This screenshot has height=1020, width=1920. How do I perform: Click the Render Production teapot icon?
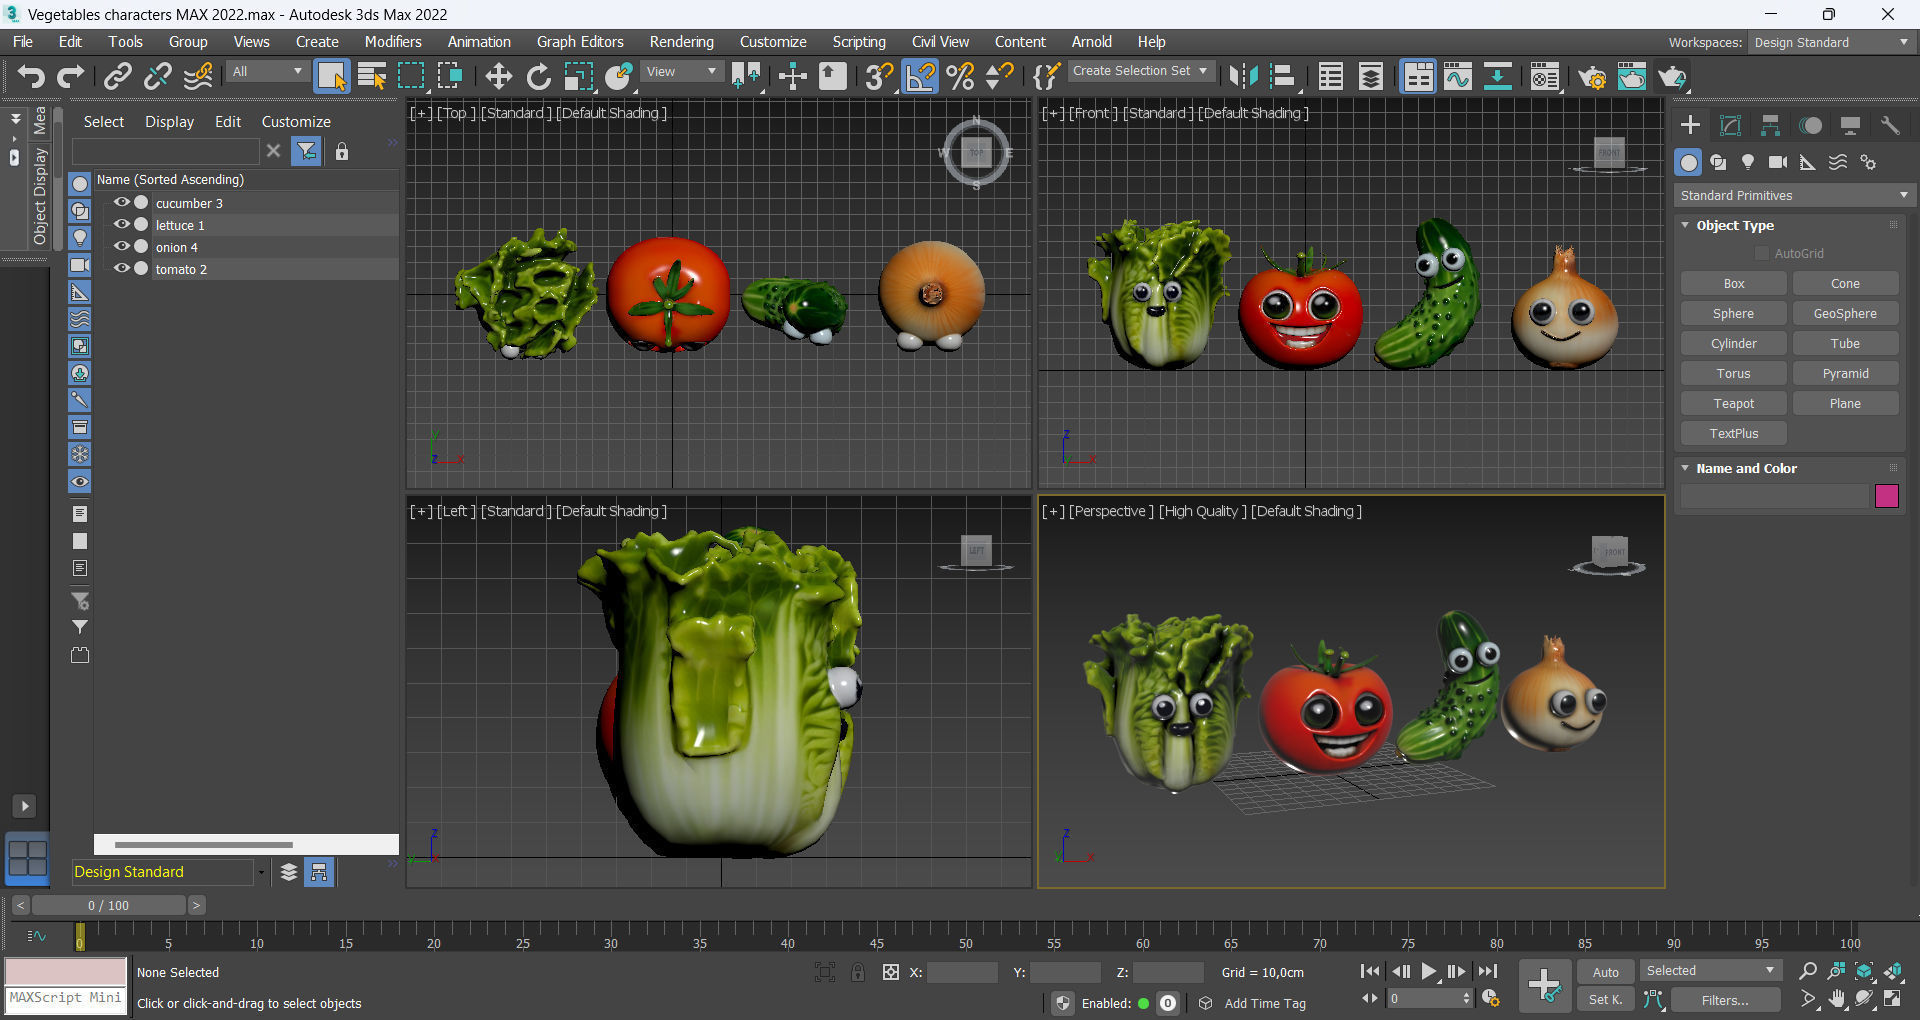(x=1672, y=76)
